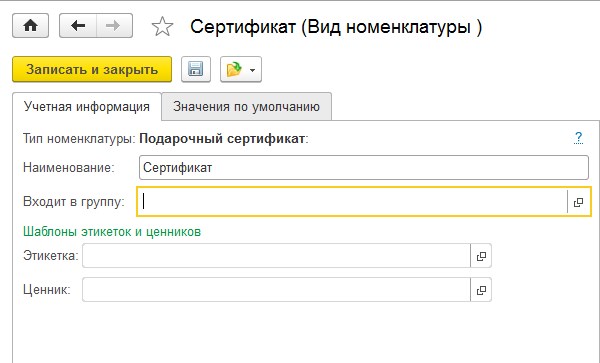
Task: Click the Записать и закрыть button
Action: click(x=92, y=69)
